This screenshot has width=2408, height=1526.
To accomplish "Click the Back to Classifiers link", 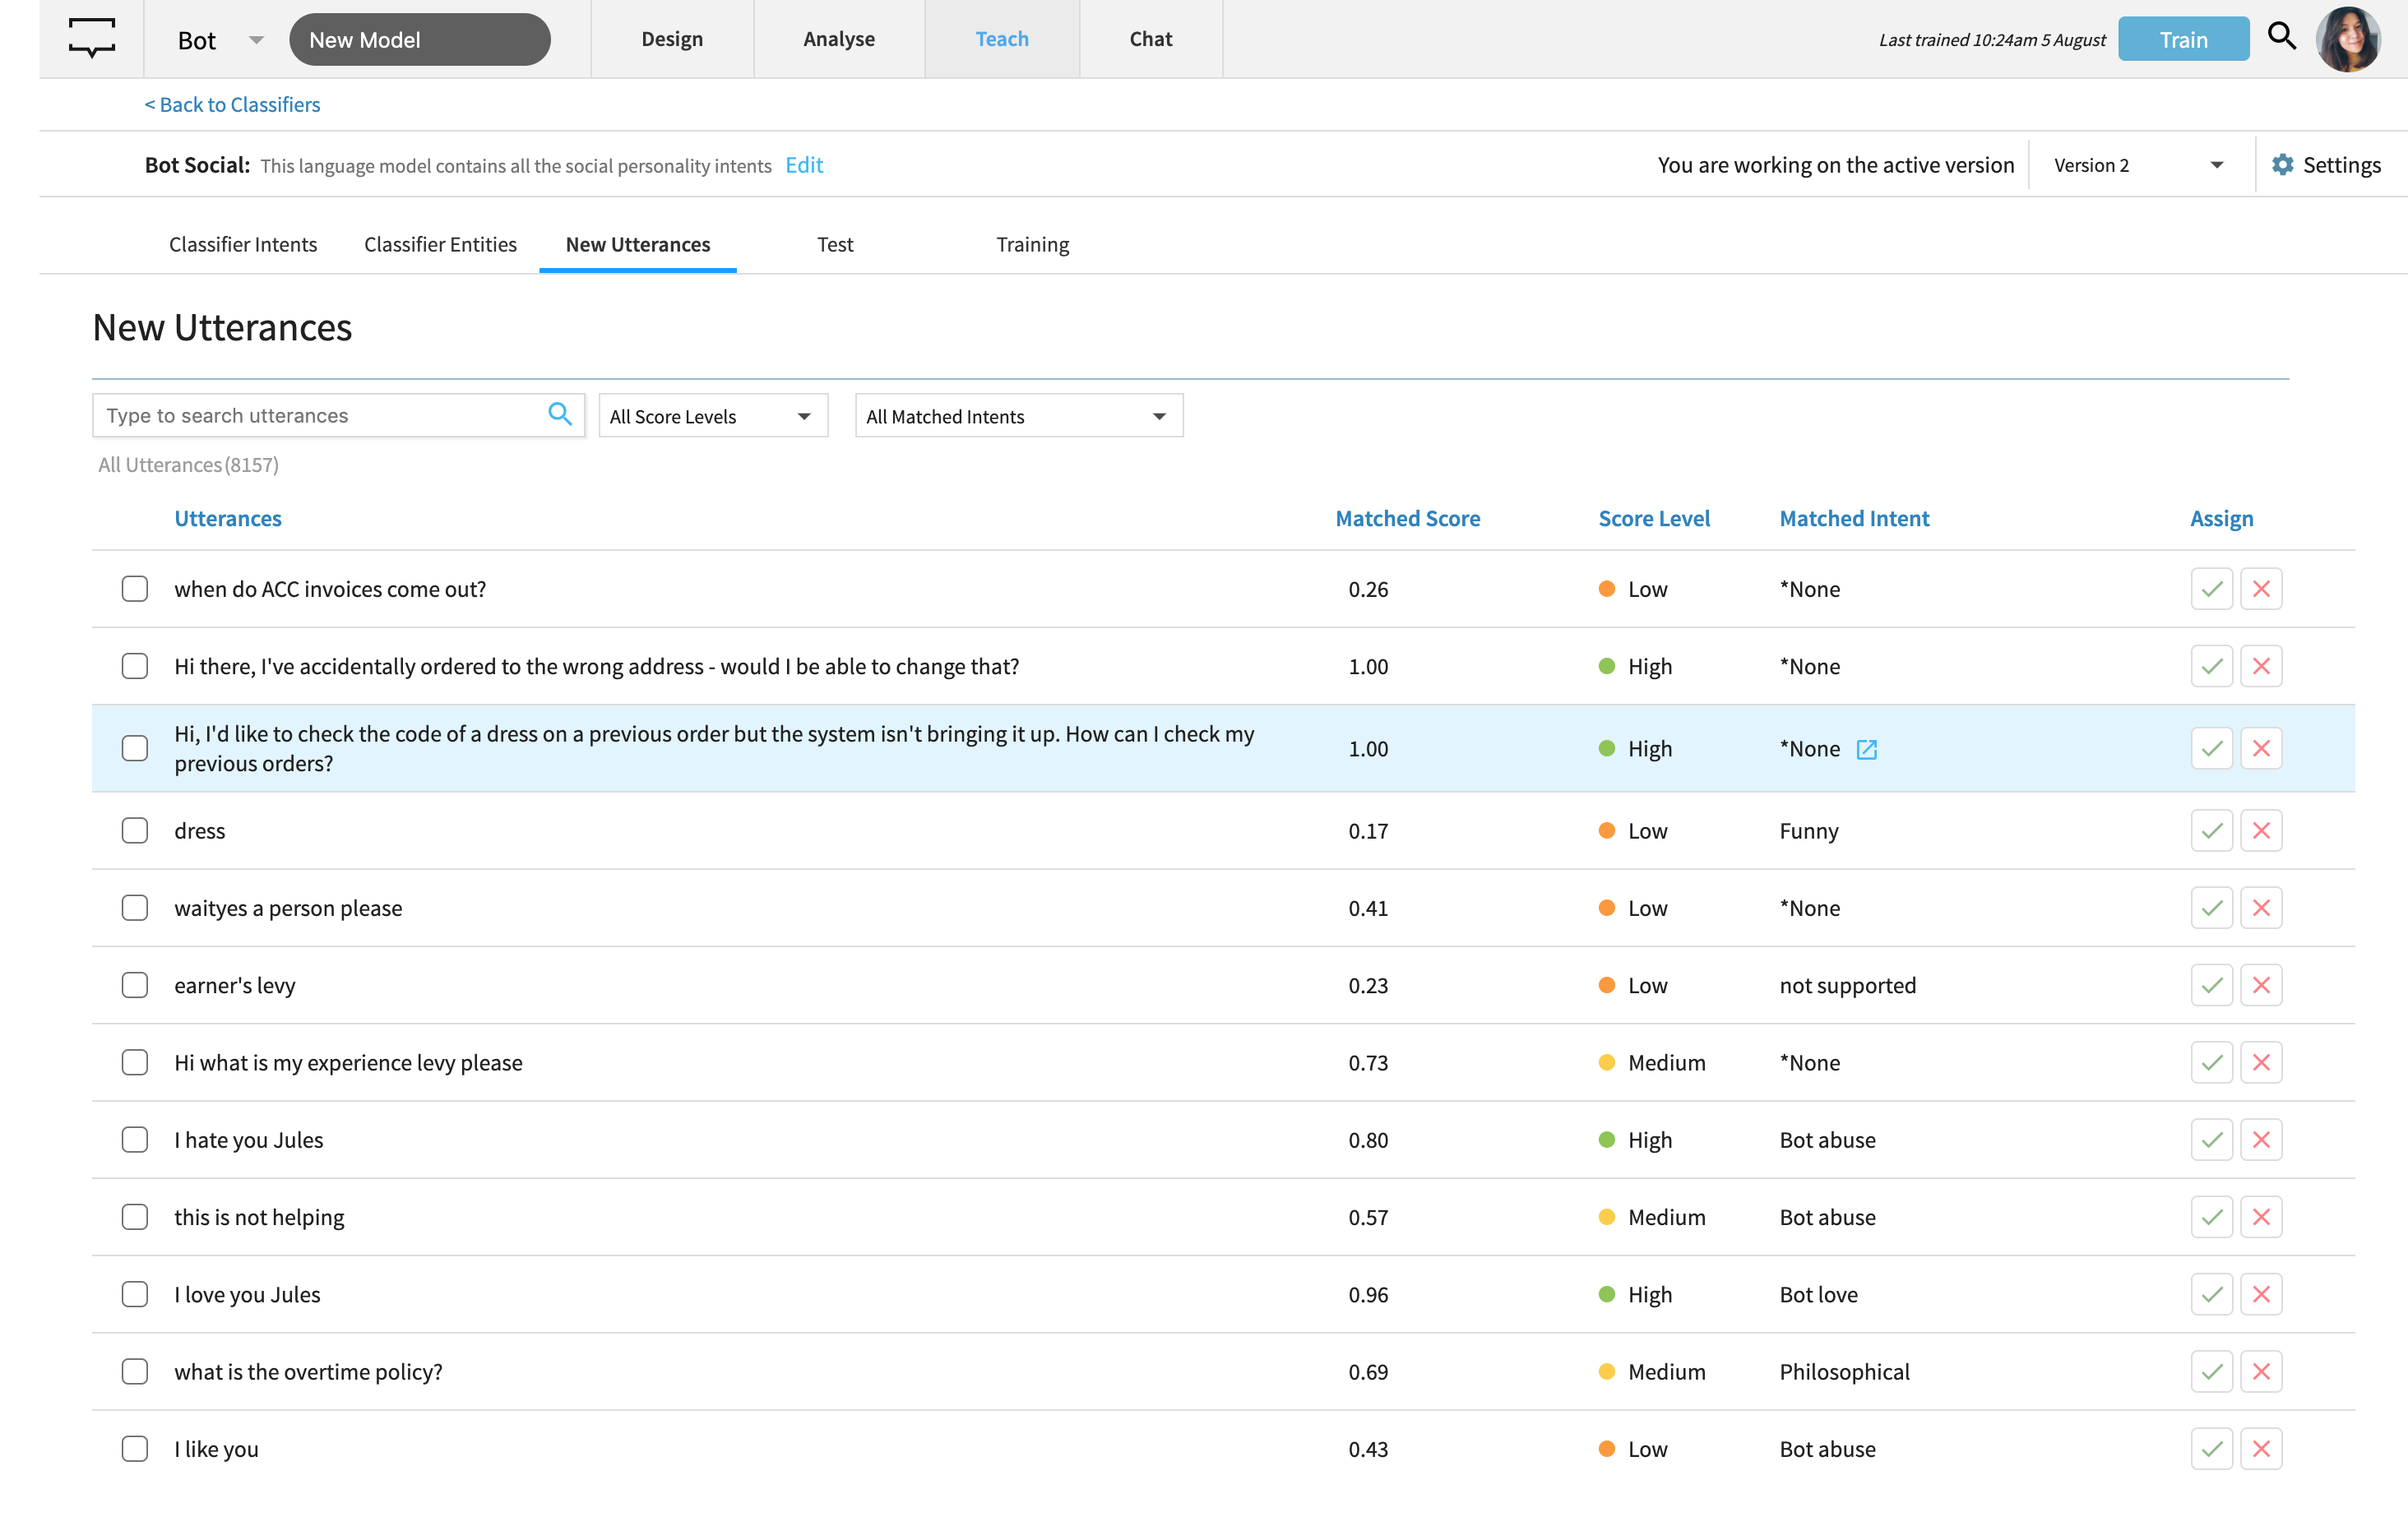I will 232,104.
